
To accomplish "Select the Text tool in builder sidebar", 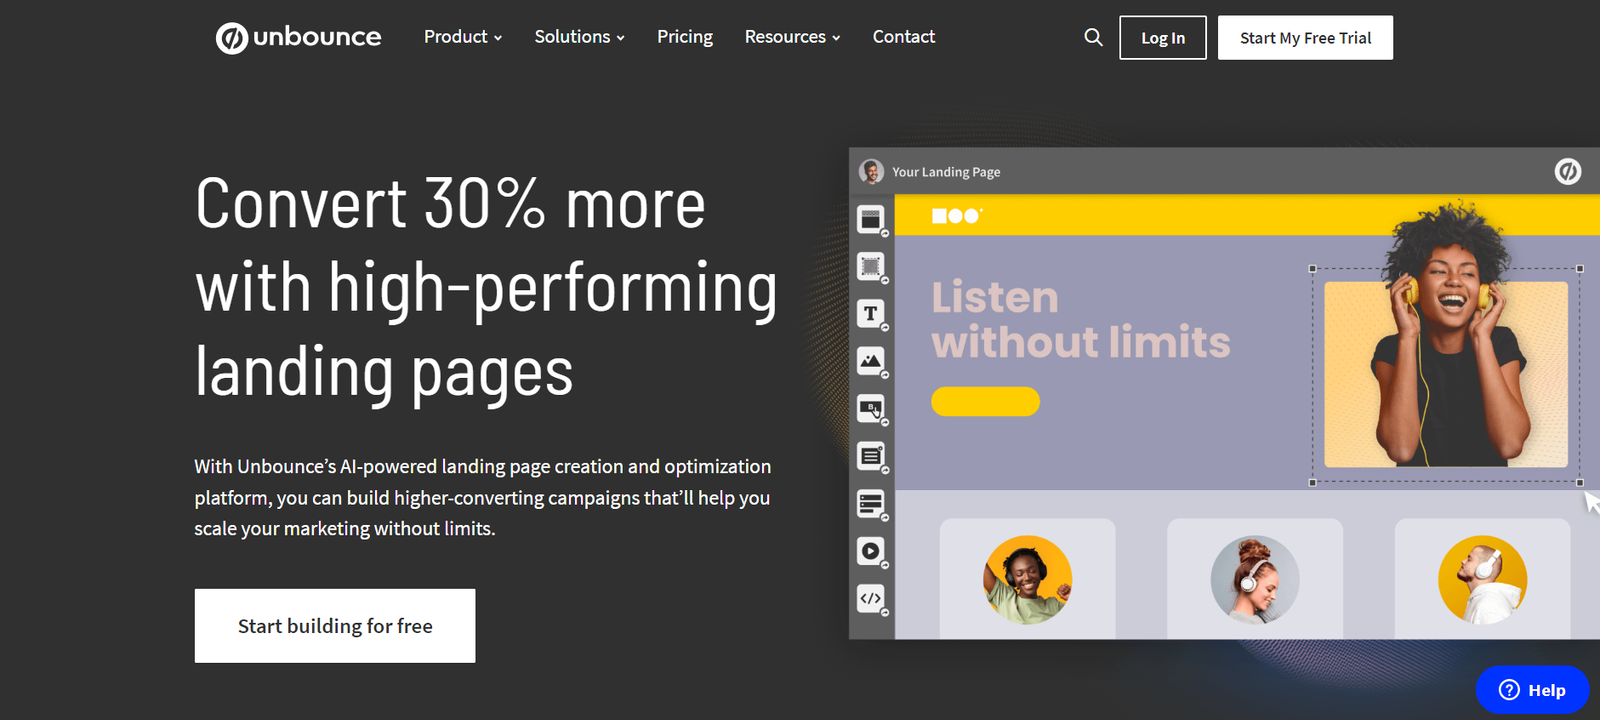I will 871,314.
